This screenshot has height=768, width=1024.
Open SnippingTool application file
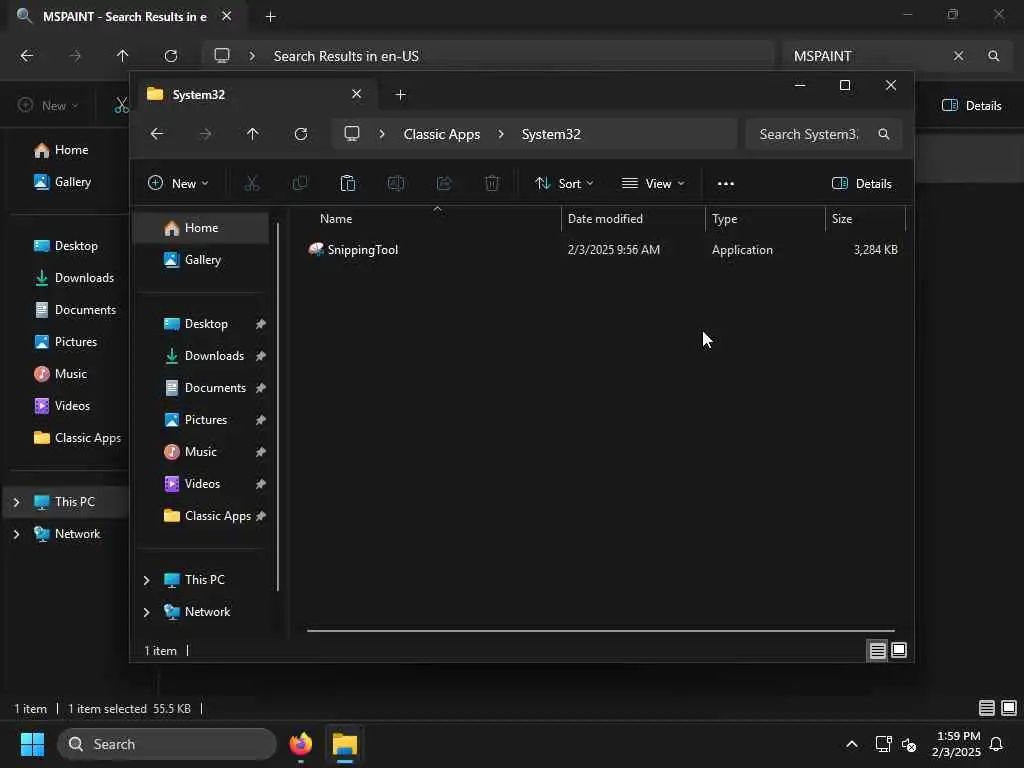[x=362, y=249]
